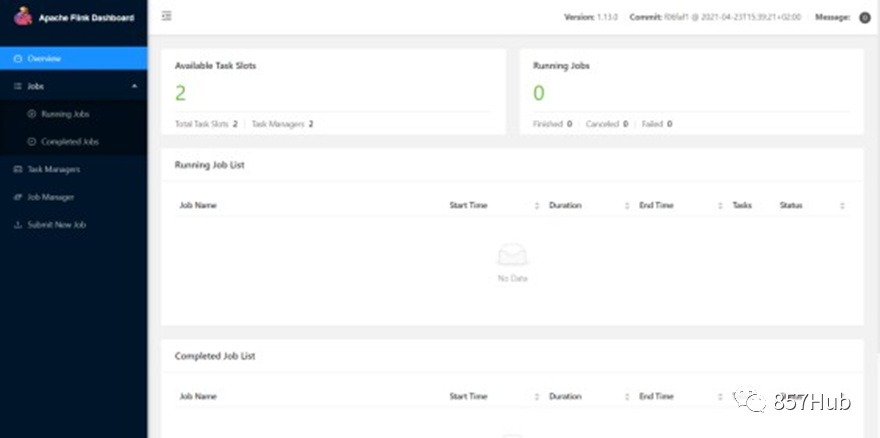This screenshot has height=438, width=880.
Task: Click the Task Managers count in the card
Action: (x=311, y=124)
